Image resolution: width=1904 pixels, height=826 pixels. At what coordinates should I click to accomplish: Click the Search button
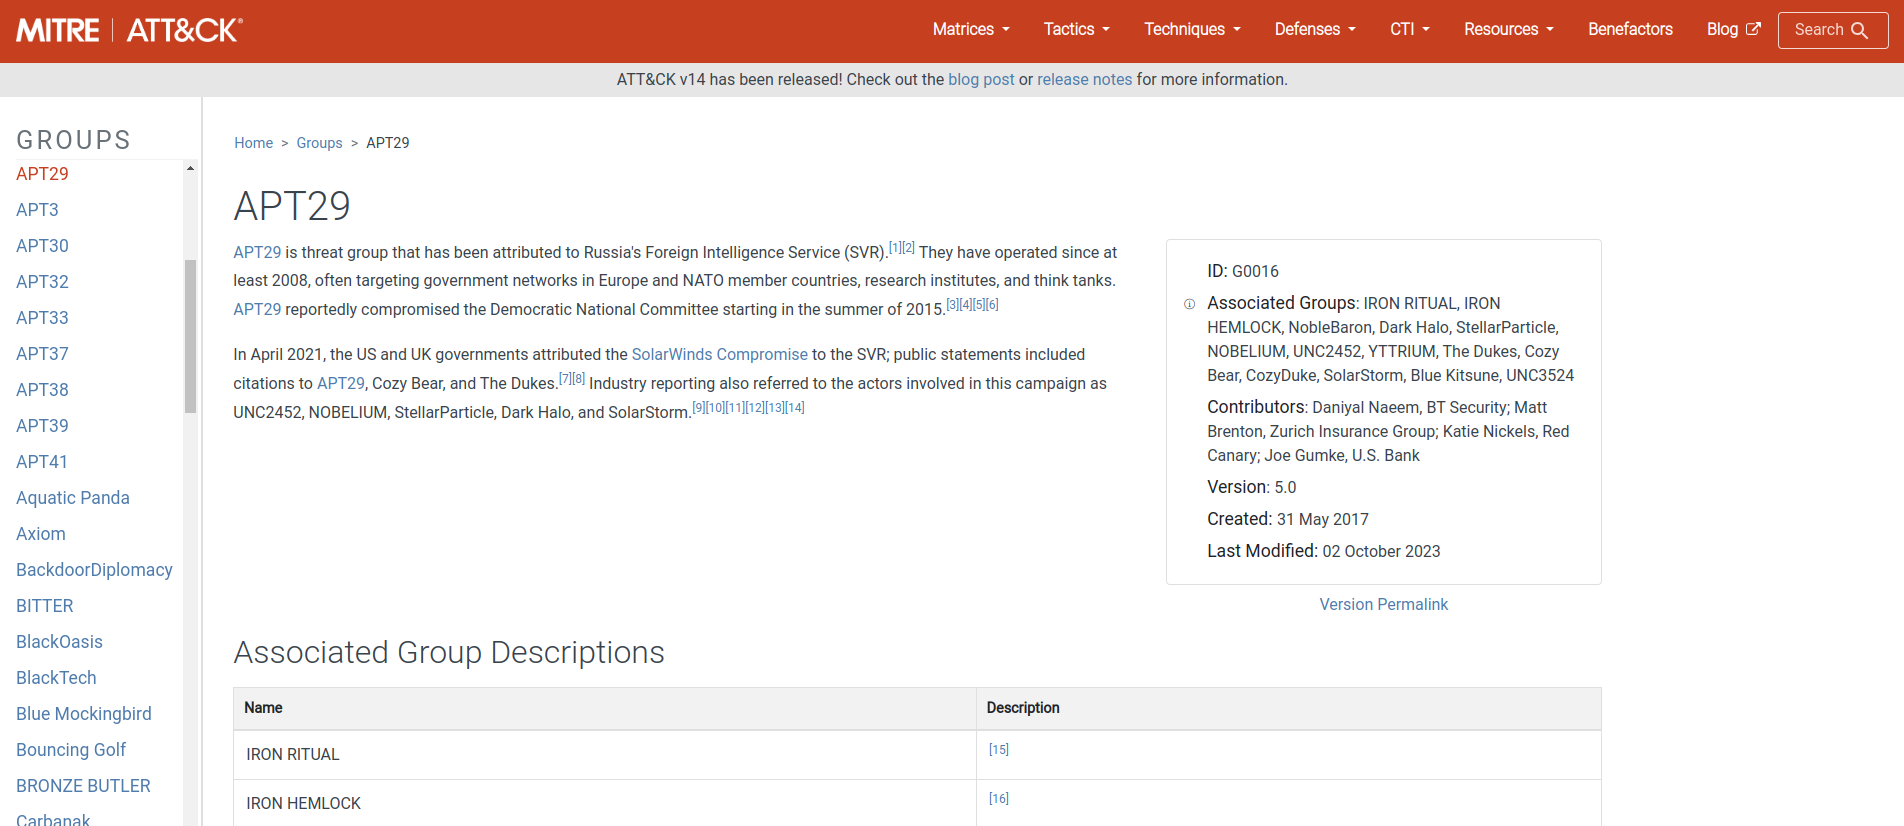1832,30
